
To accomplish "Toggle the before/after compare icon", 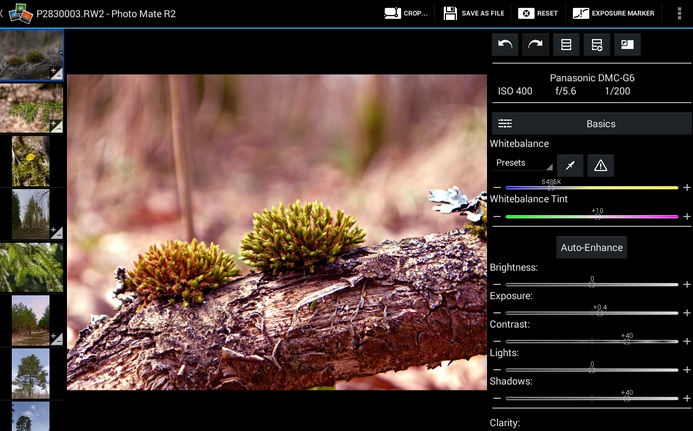I will click(627, 45).
